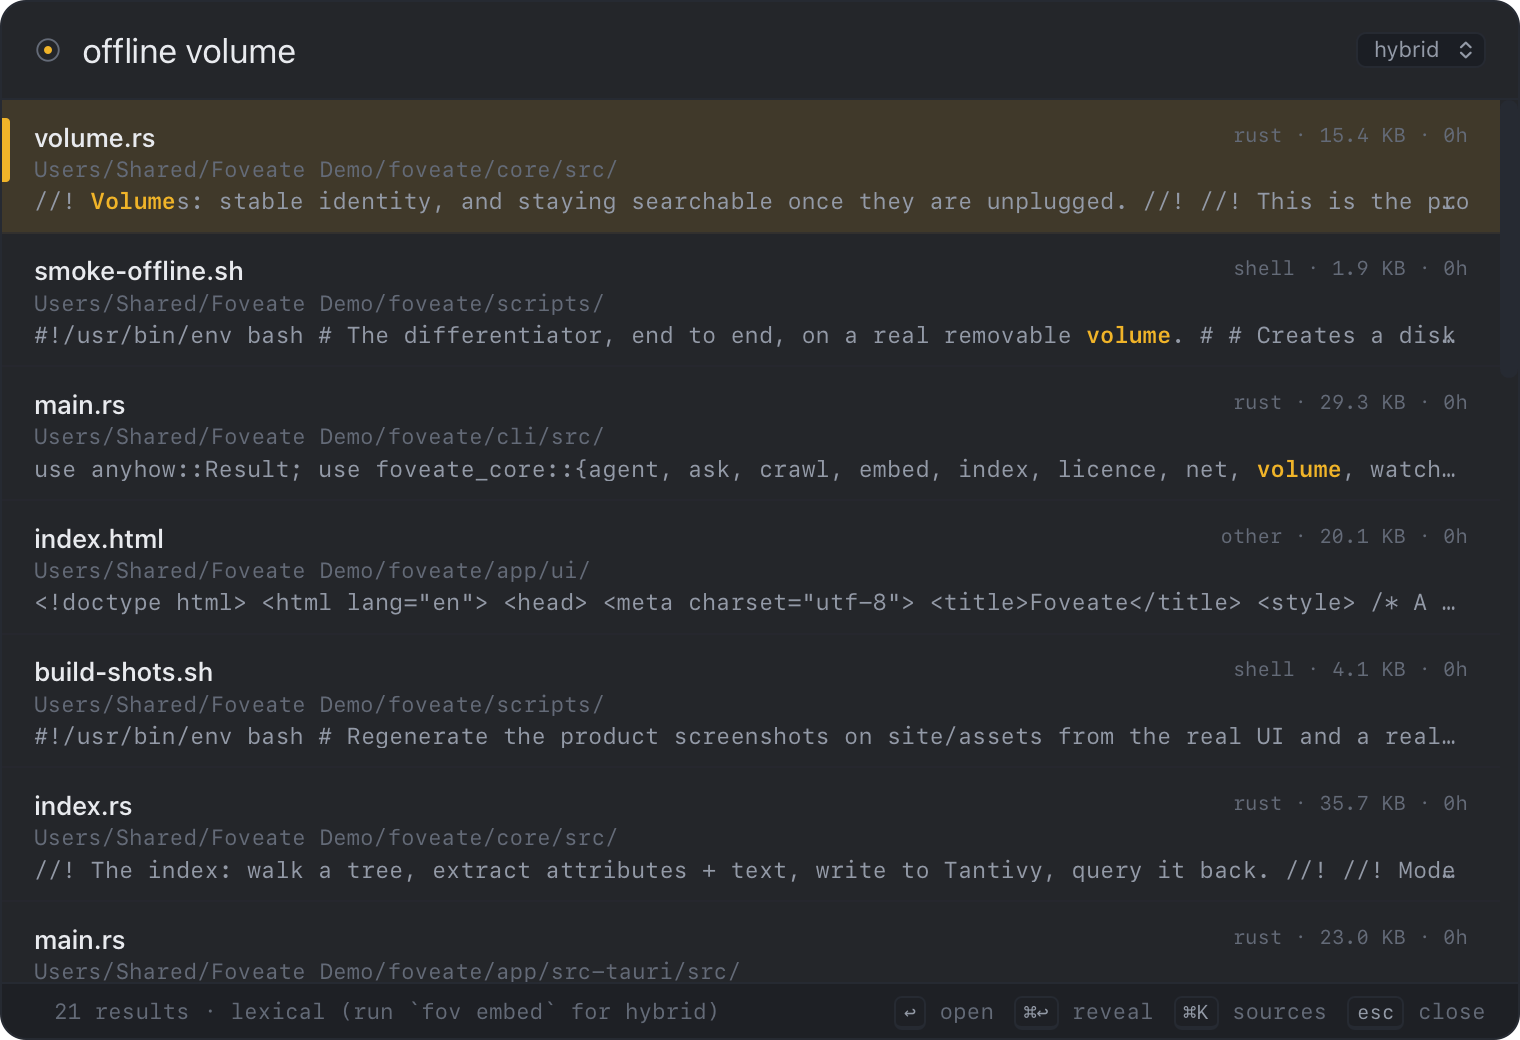Screen dimensions: 1520x1040
Task: Click the ⌘K shortcut key icon
Action: [x=1196, y=1012]
